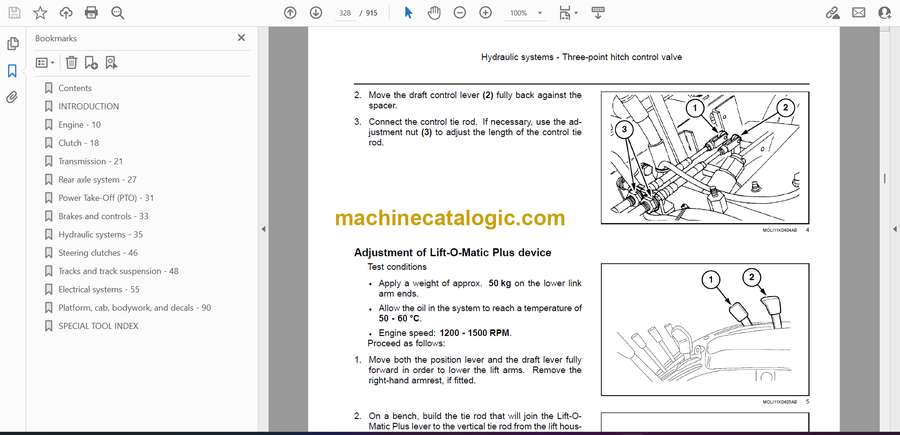Choose the Selection arrow tool
The image size is (900, 435).
click(x=408, y=13)
